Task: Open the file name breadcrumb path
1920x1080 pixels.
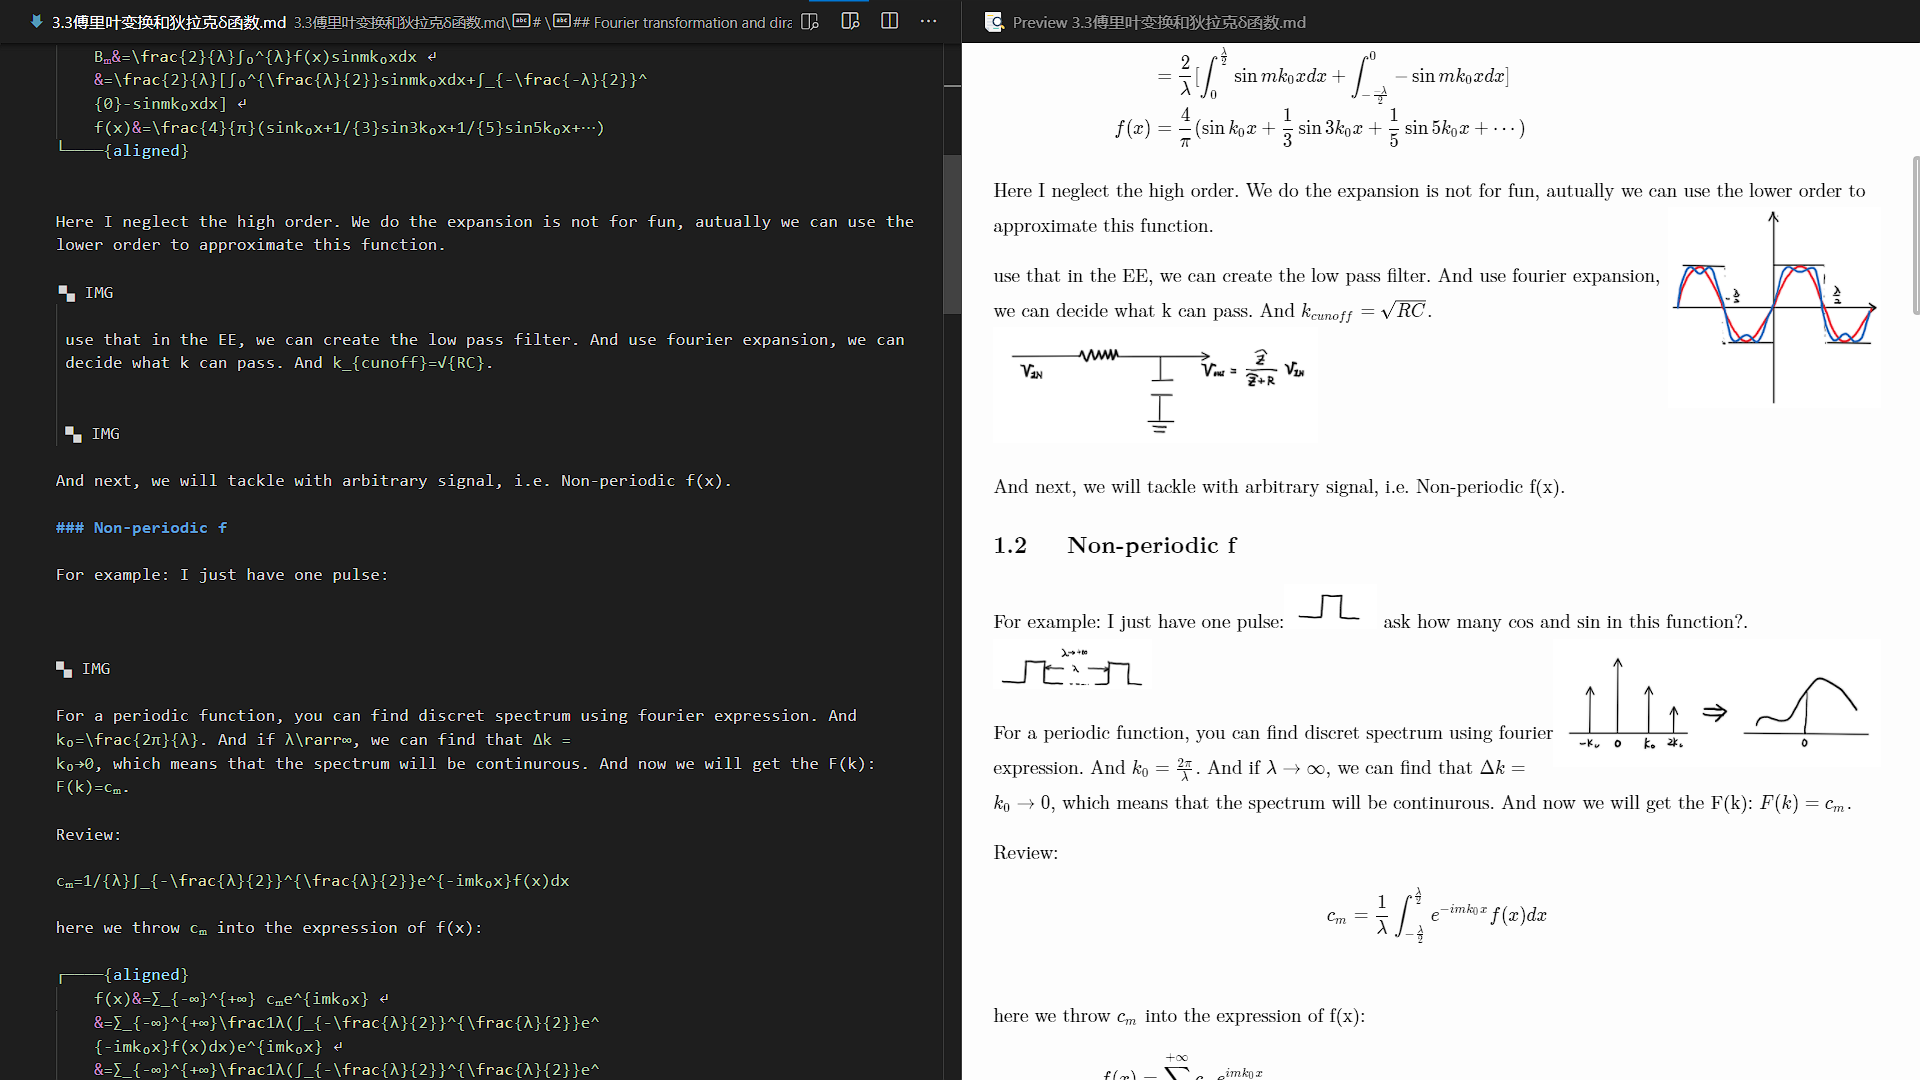Action: [x=400, y=22]
